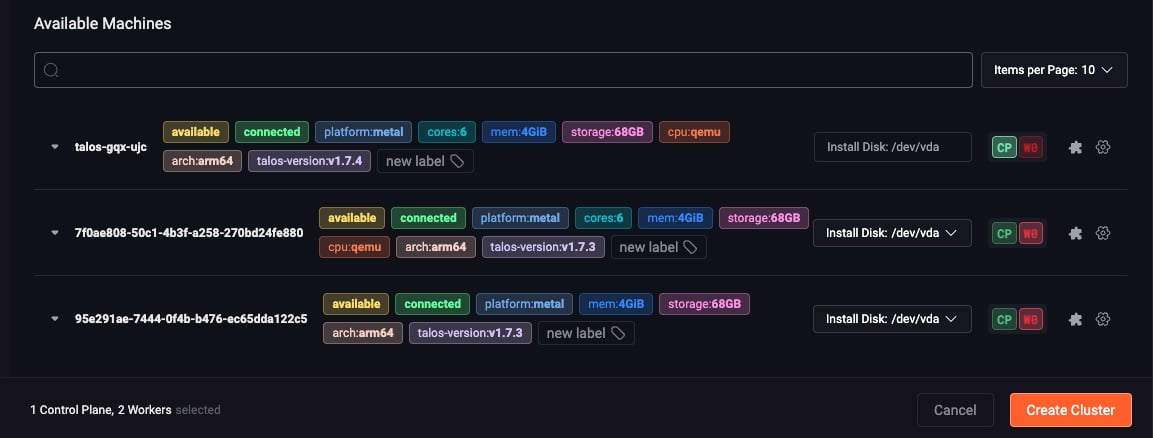Viewport: 1153px width, 438px height.
Task: Click talos-version:v1.7.4 label
Action: tap(310, 161)
